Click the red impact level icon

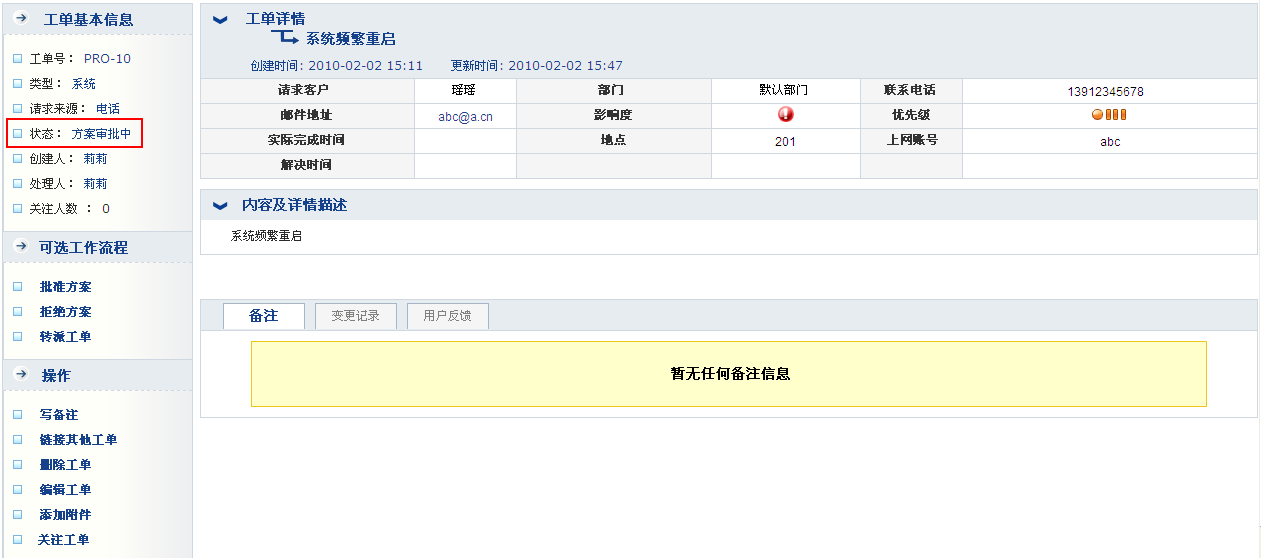[x=785, y=115]
